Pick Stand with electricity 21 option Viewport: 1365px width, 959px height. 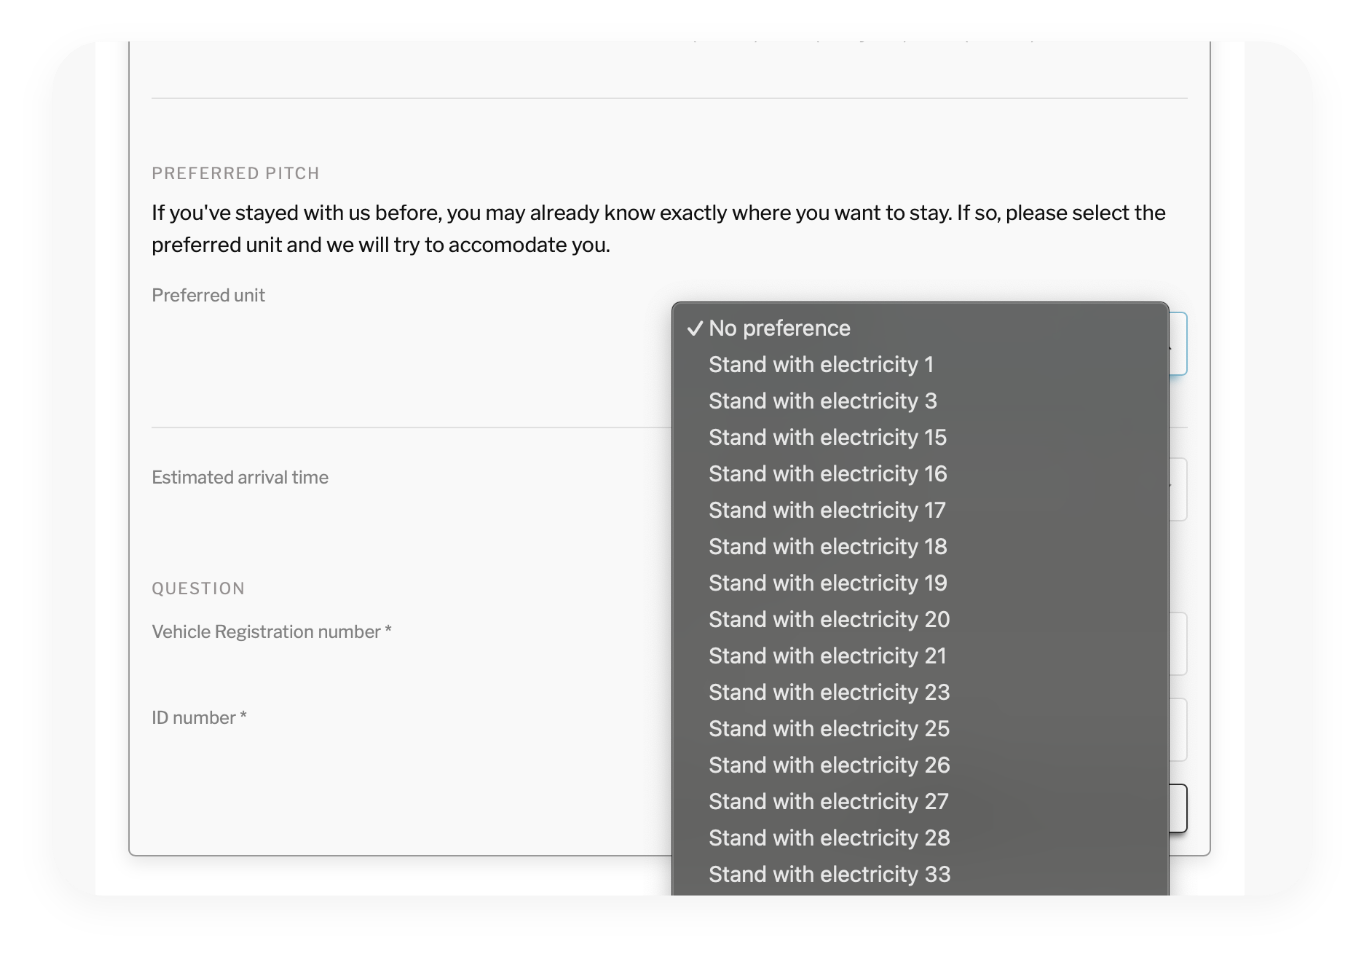[827, 656]
